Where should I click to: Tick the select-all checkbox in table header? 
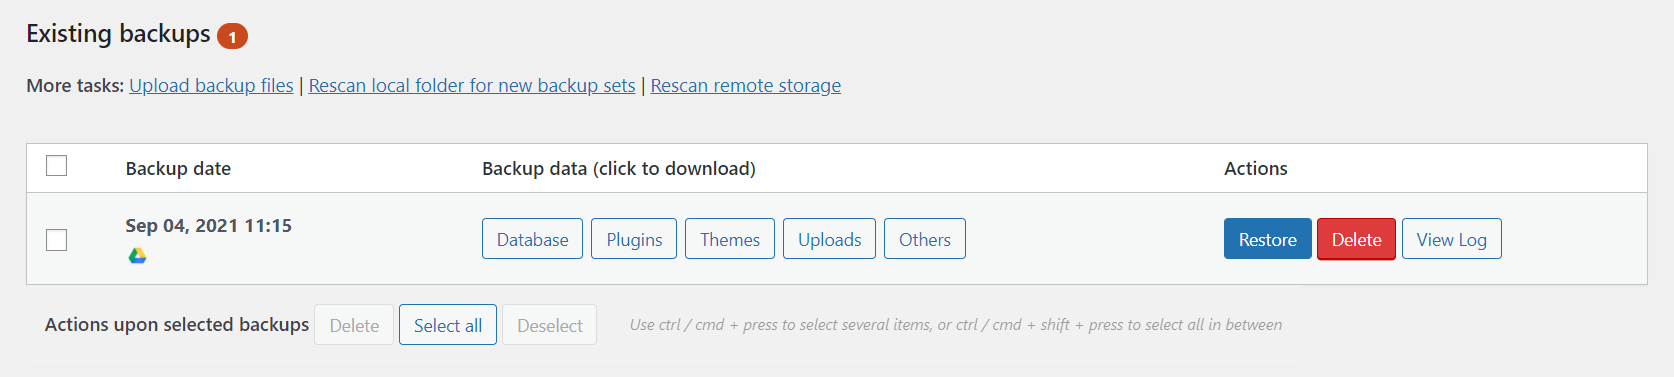pos(57,166)
